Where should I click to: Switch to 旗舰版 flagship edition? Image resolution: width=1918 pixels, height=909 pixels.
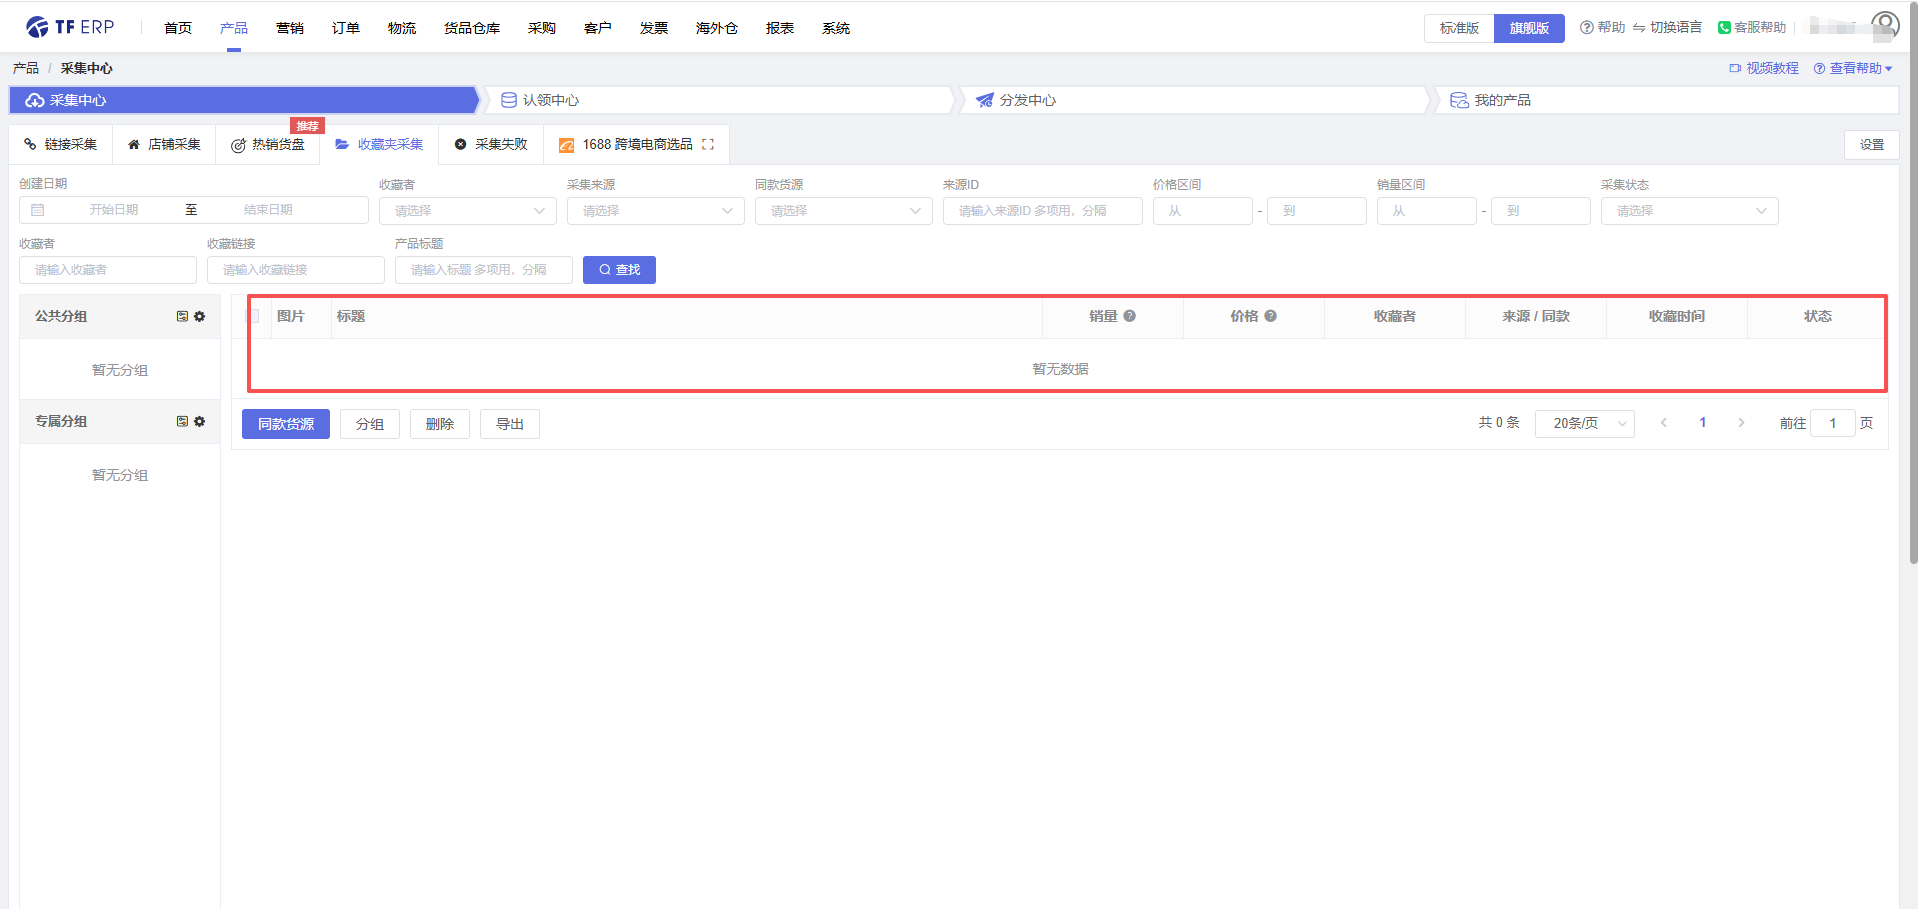point(1529,28)
